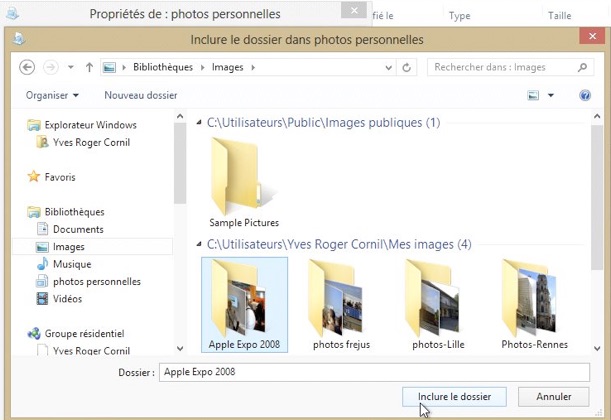The image size is (611, 420).
Task: Click the C:\Utilisateurs\Public\Images publiques header
Action: (x=323, y=123)
